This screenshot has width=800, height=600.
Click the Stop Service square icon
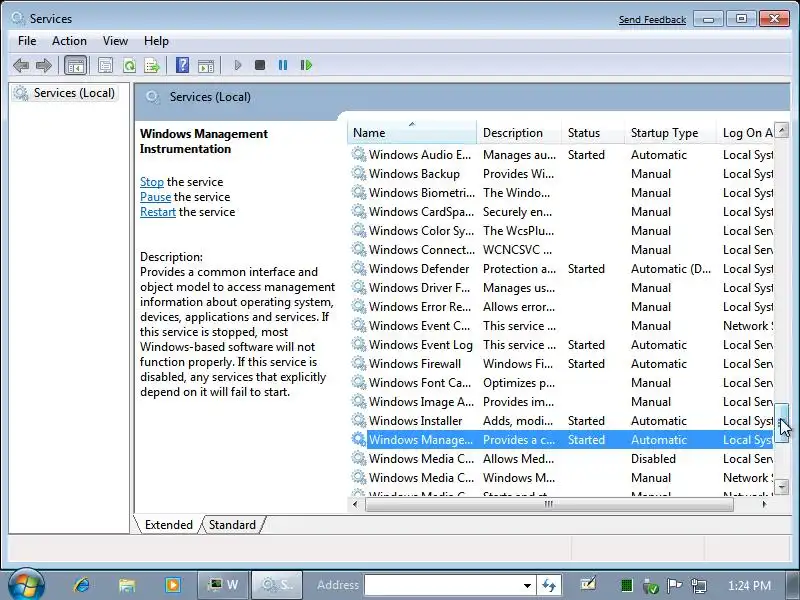(x=260, y=65)
